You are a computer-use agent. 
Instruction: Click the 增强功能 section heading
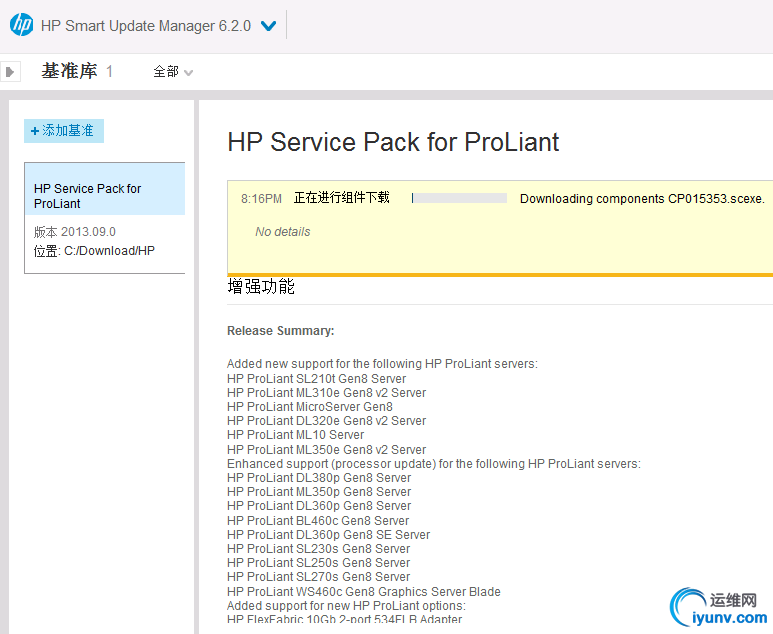[x=261, y=286]
